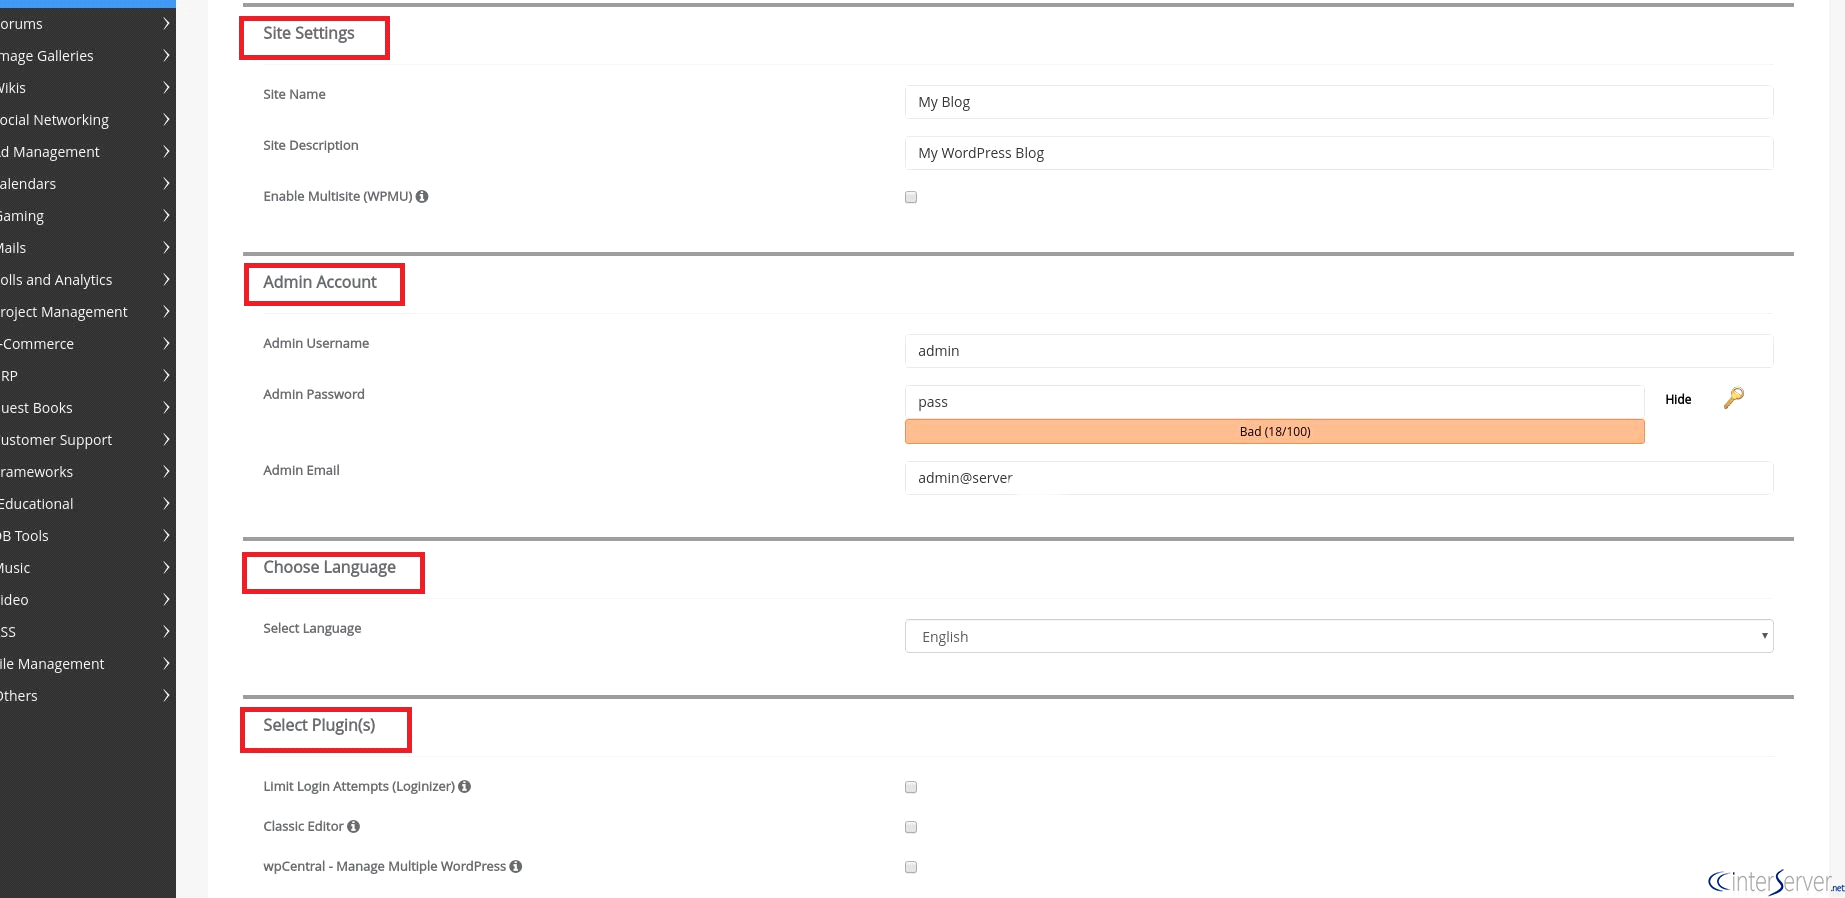Open the Music category
Screen dimensions: 1845x898
coord(88,568)
